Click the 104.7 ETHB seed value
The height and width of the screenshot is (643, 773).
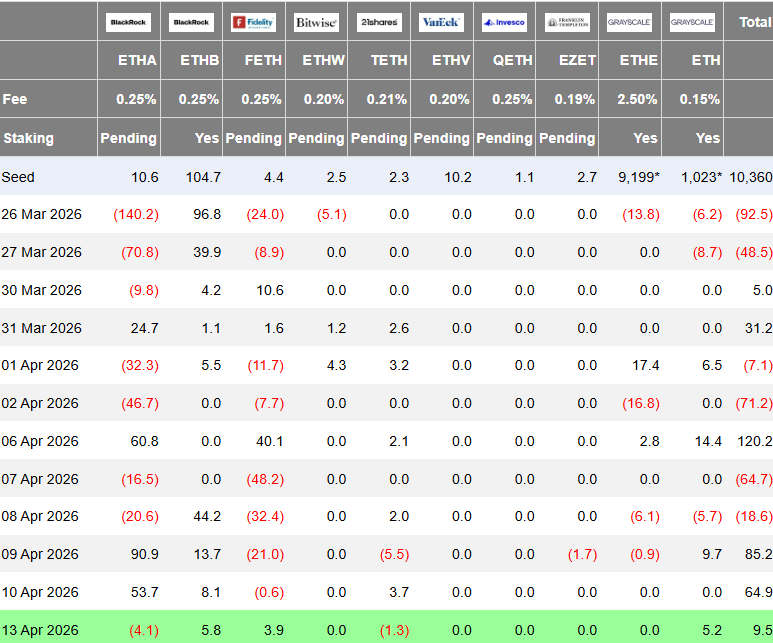[x=204, y=177]
